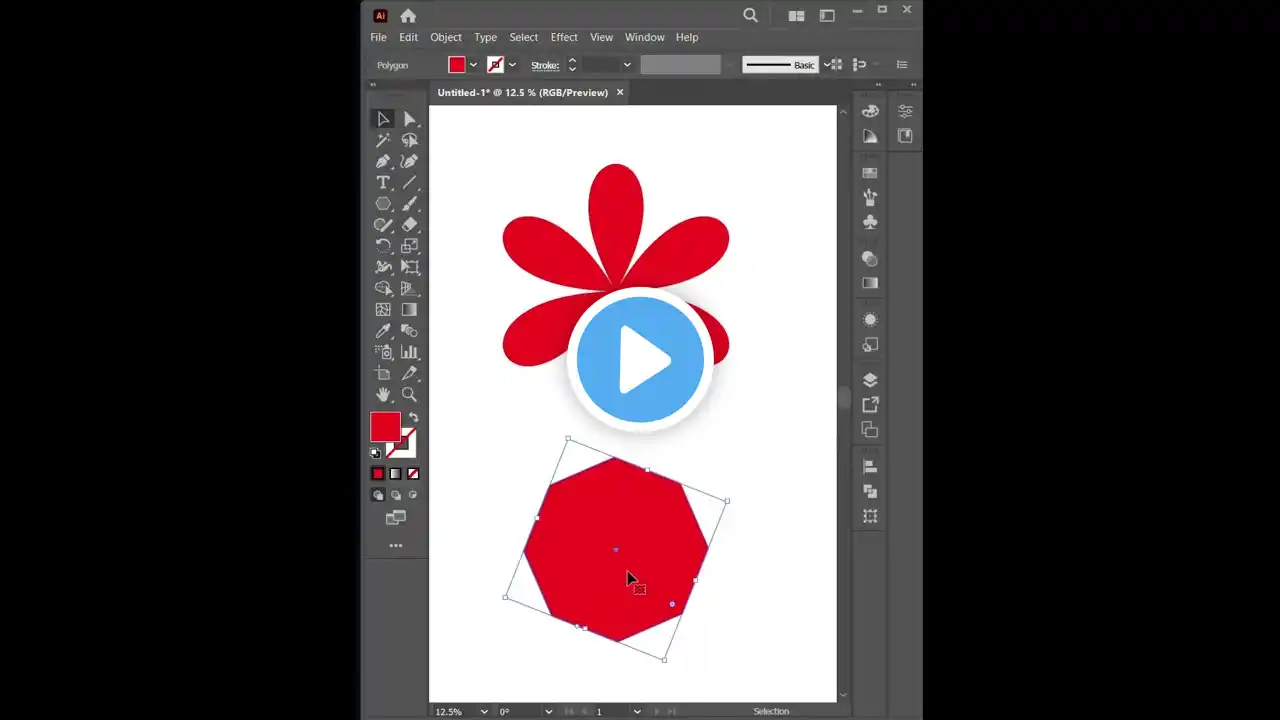Pick the Width tool
1280x720 pixels.
tap(383, 267)
